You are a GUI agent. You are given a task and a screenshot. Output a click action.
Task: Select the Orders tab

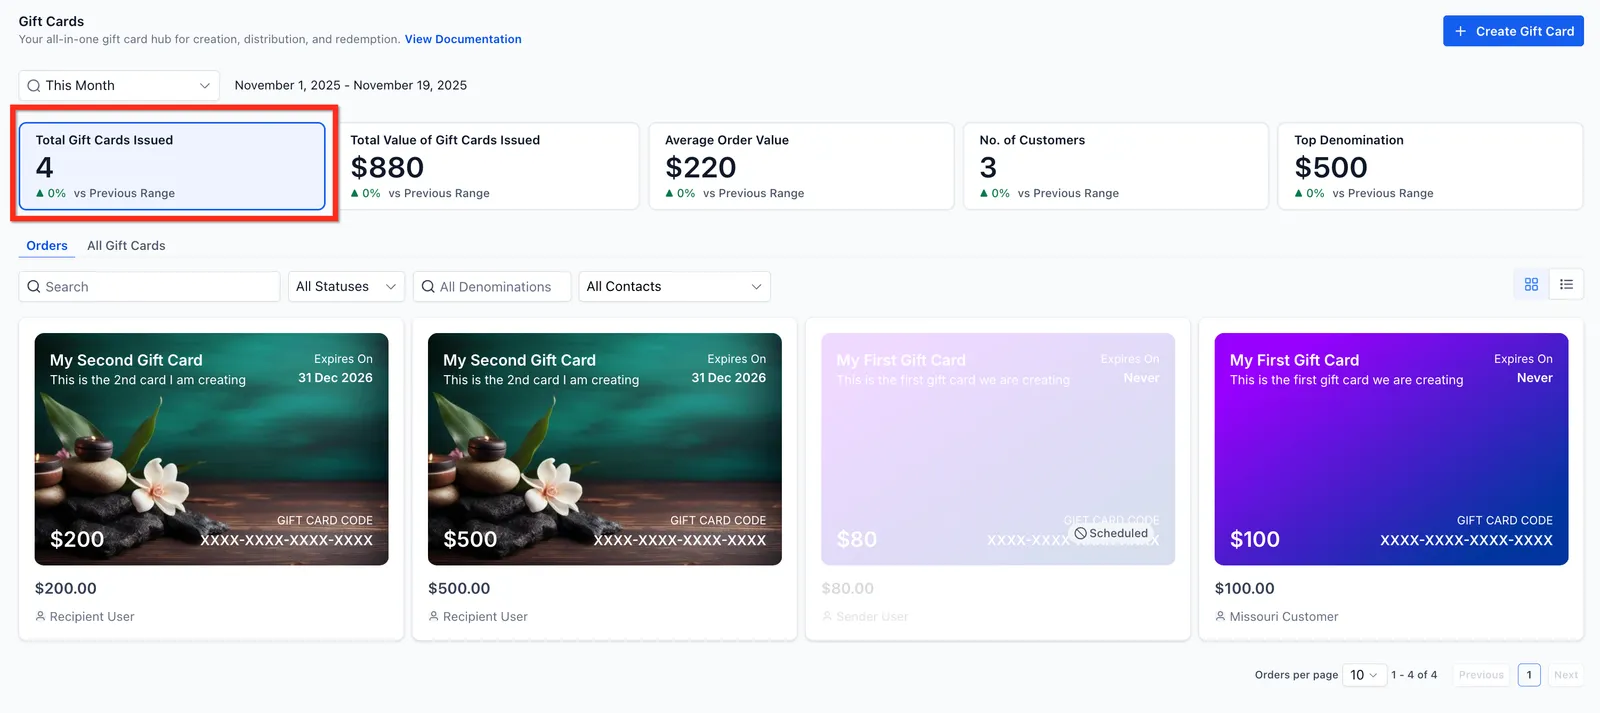pos(47,246)
